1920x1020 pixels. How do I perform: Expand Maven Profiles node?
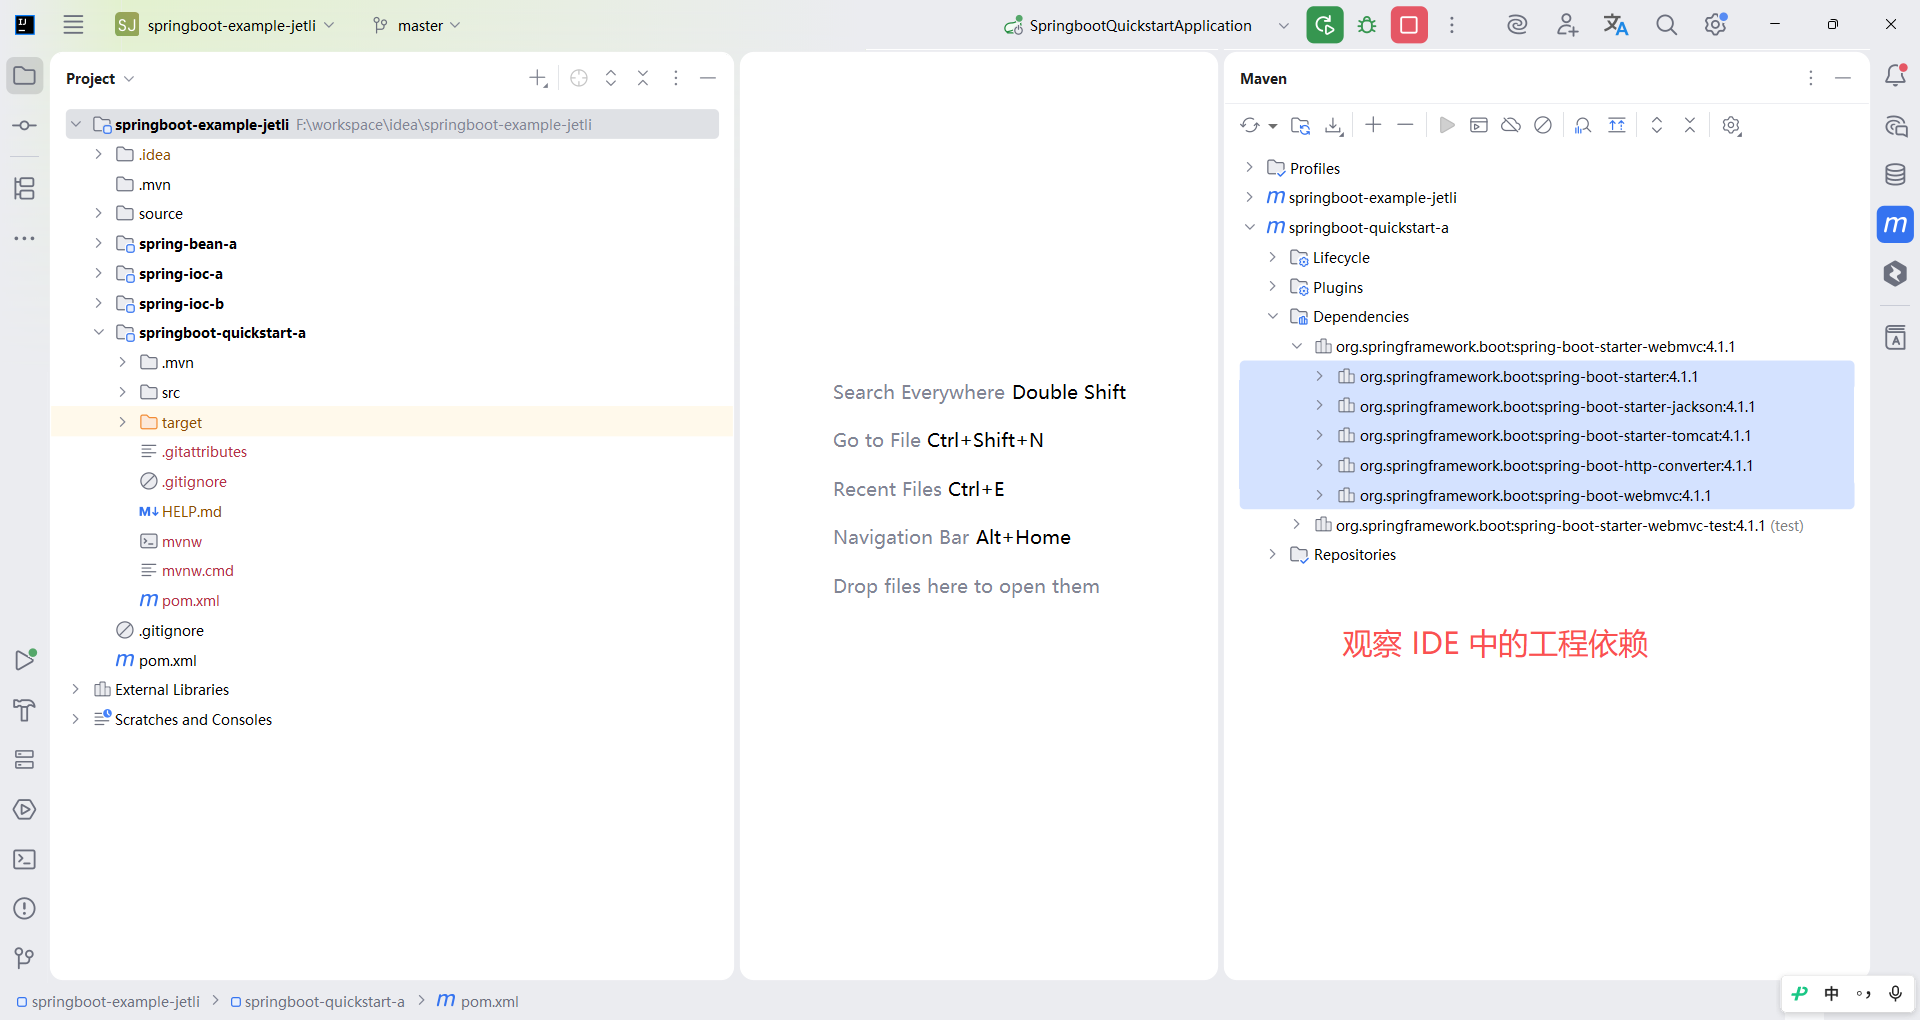click(1249, 168)
